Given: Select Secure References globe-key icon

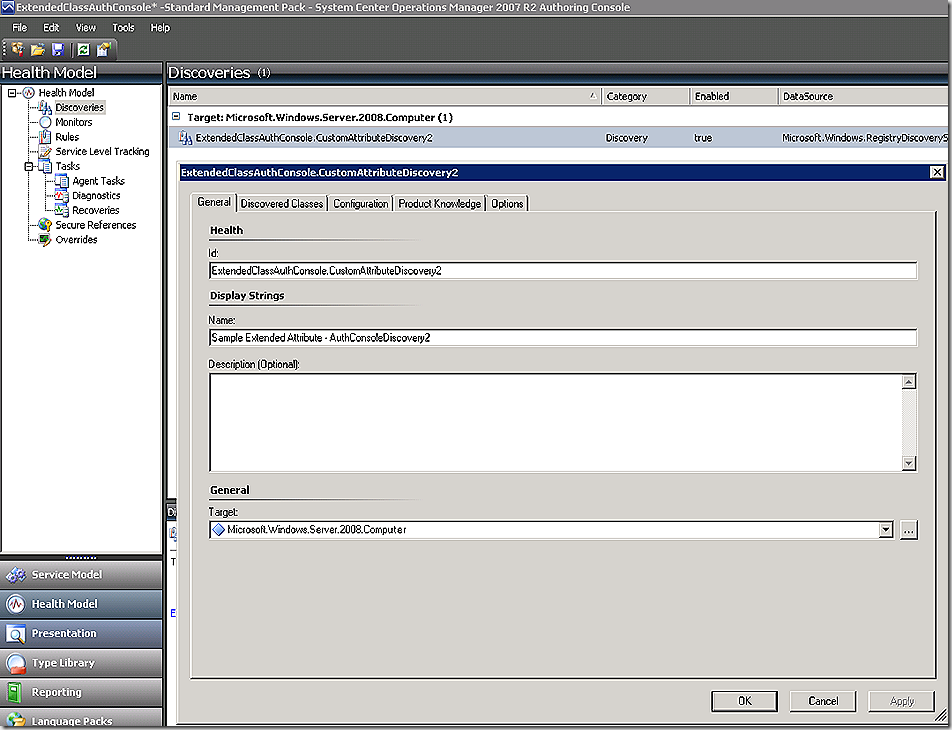Looking at the screenshot, I should [x=46, y=225].
